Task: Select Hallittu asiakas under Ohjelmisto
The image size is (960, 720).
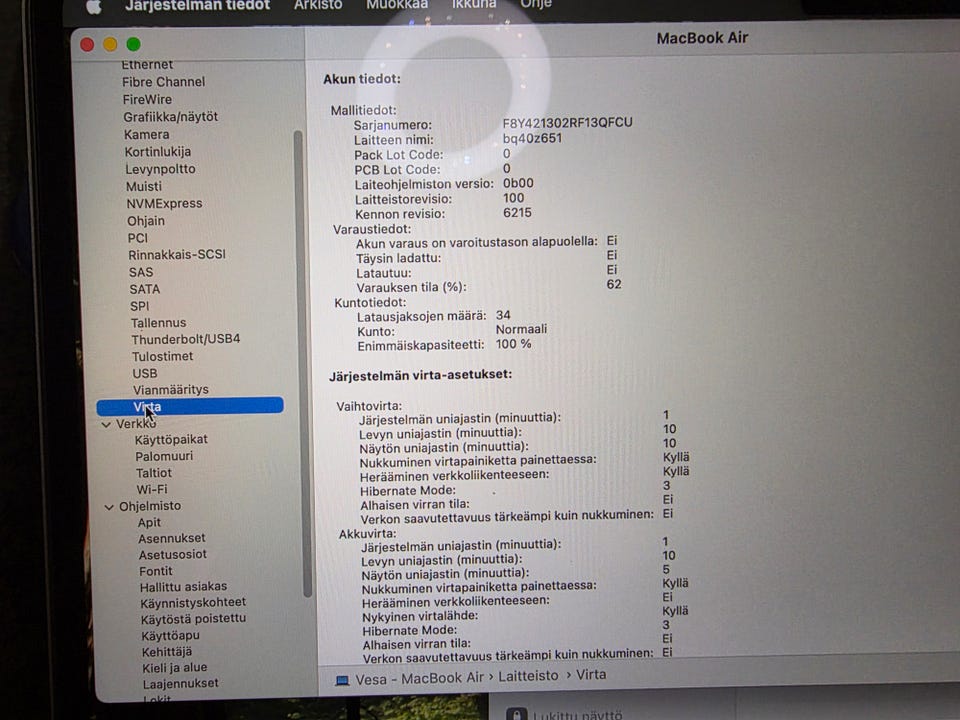Action: coord(183,587)
